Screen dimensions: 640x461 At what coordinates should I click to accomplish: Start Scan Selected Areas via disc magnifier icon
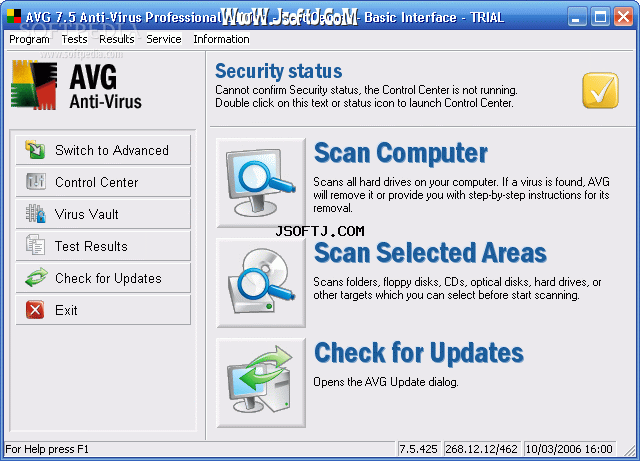point(261,283)
